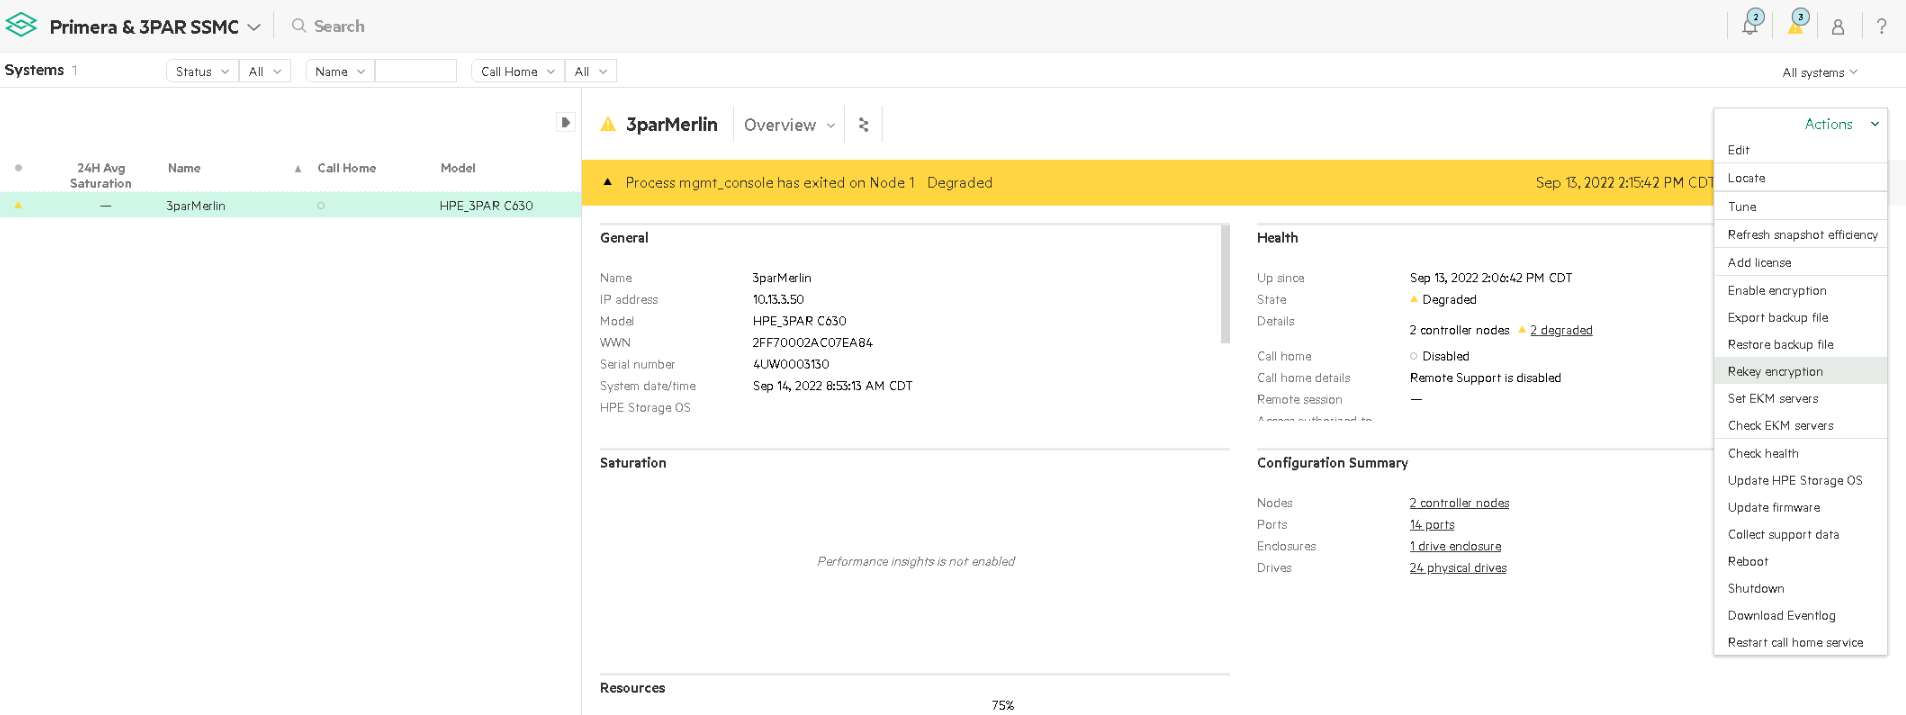Open the notifications bell icon
This screenshot has height=715, width=1906.
point(1750,26)
